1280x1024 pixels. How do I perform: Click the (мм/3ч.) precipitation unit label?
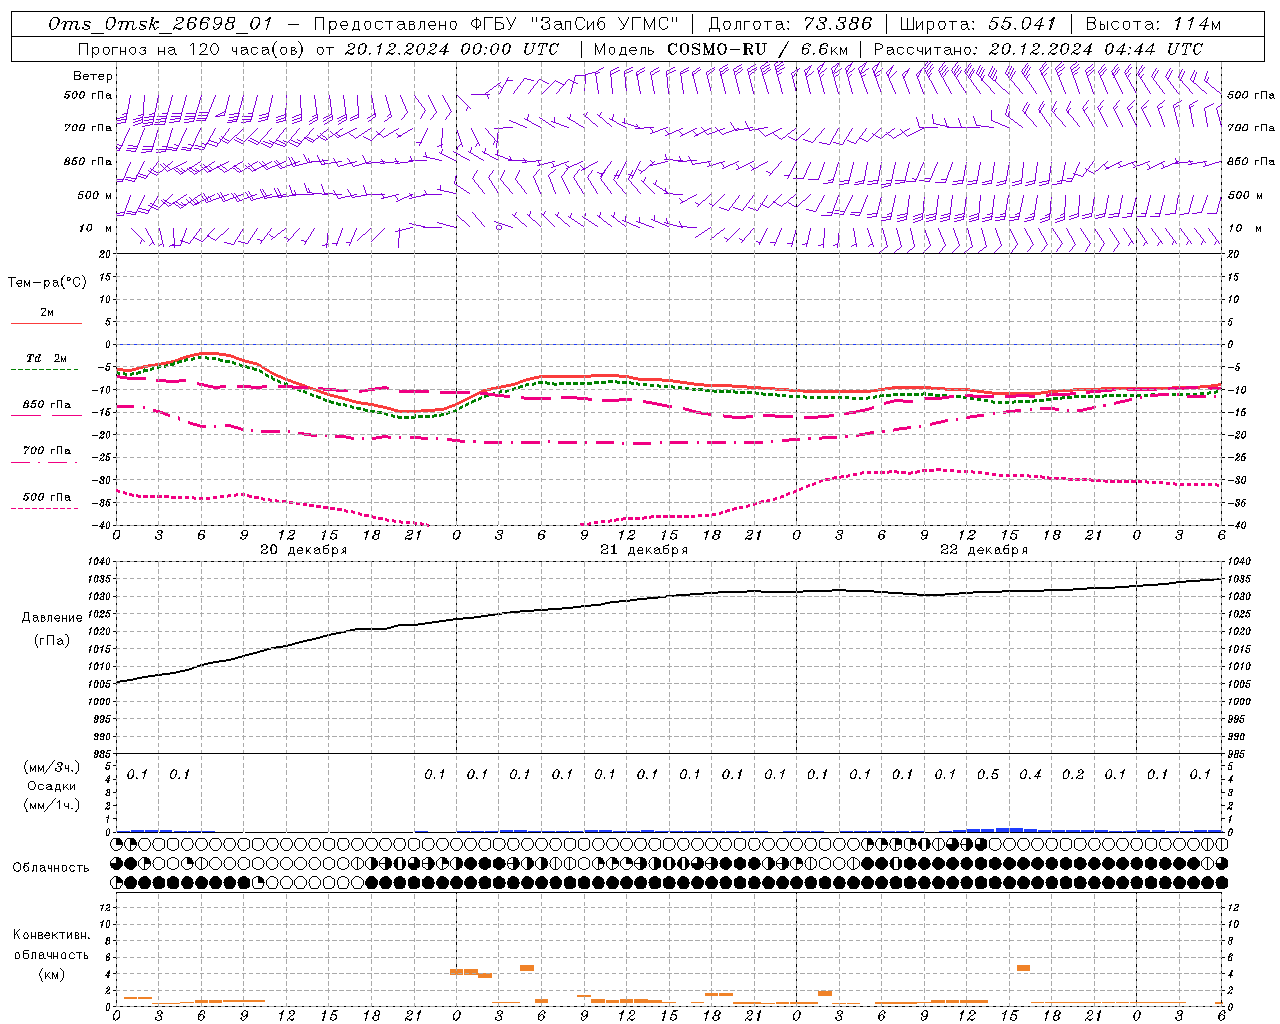(x=52, y=767)
